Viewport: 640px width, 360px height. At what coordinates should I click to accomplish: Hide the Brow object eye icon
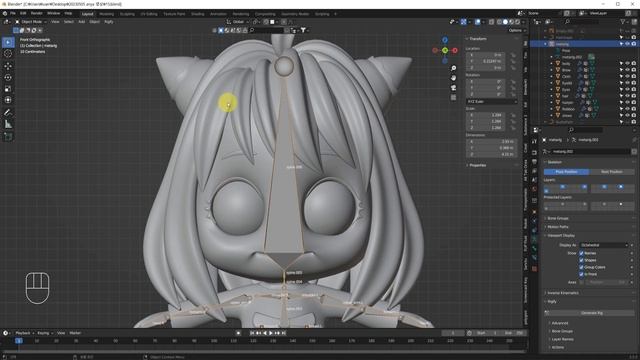[x=627, y=70]
